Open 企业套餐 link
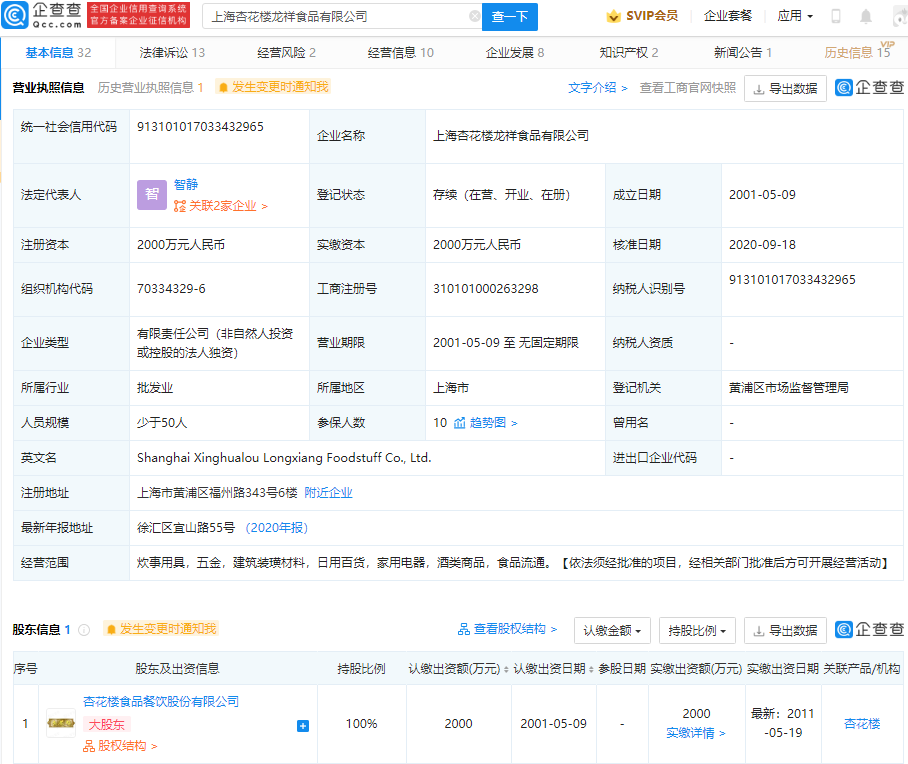This screenshot has height=764, width=908. coord(728,16)
